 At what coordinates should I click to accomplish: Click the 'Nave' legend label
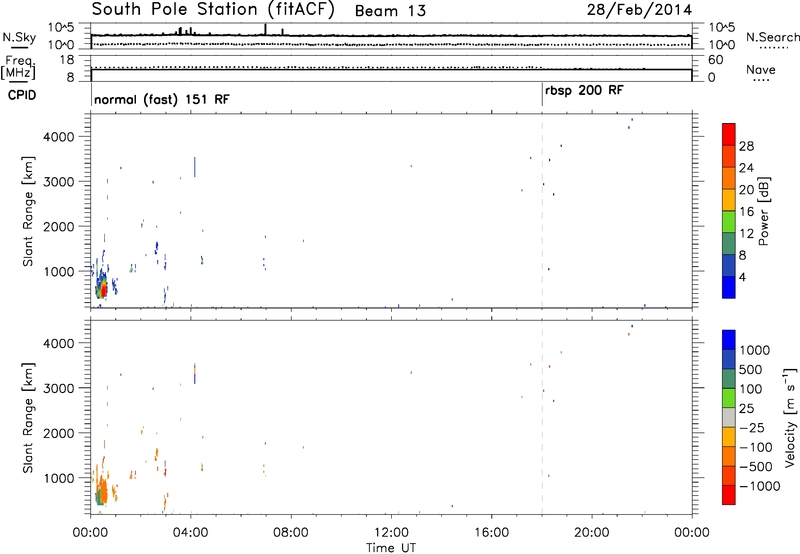pos(761,70)
